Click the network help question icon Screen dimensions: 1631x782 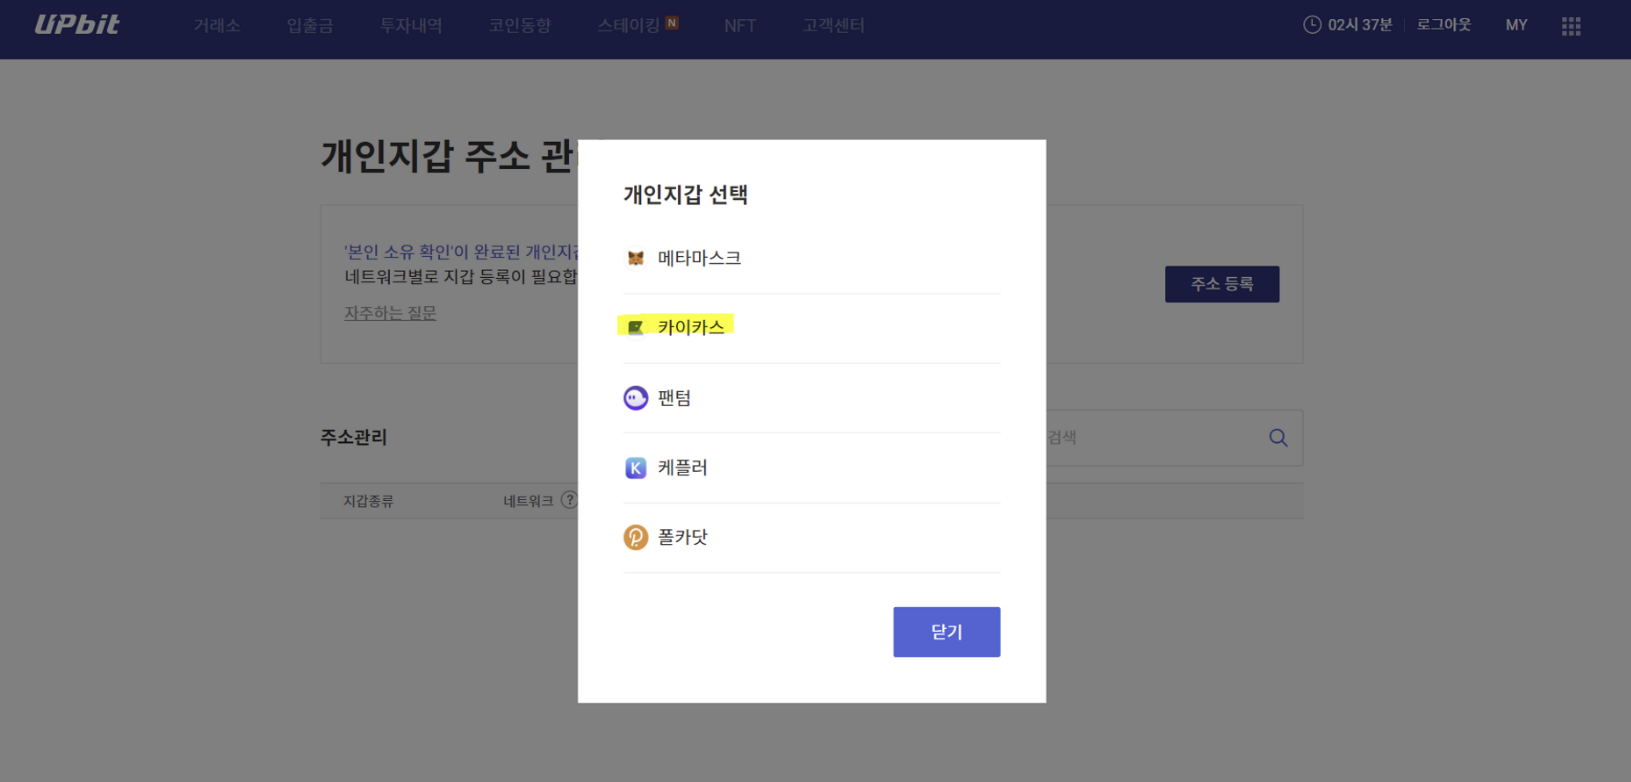(x=569, y=500)
